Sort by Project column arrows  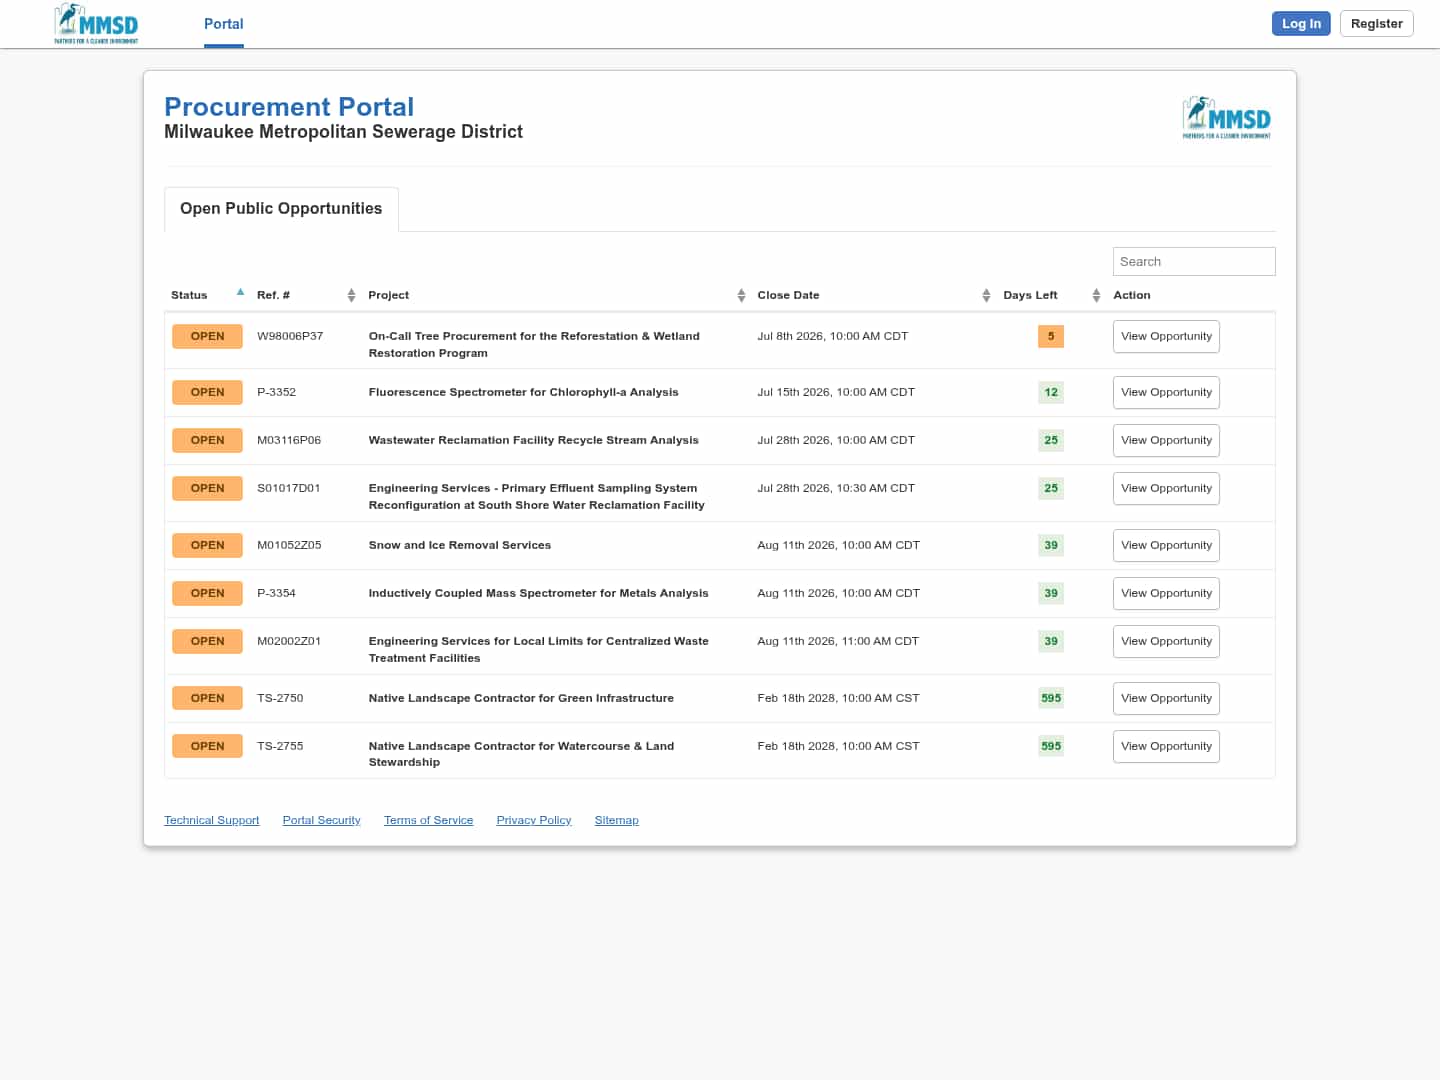point(741,295)
